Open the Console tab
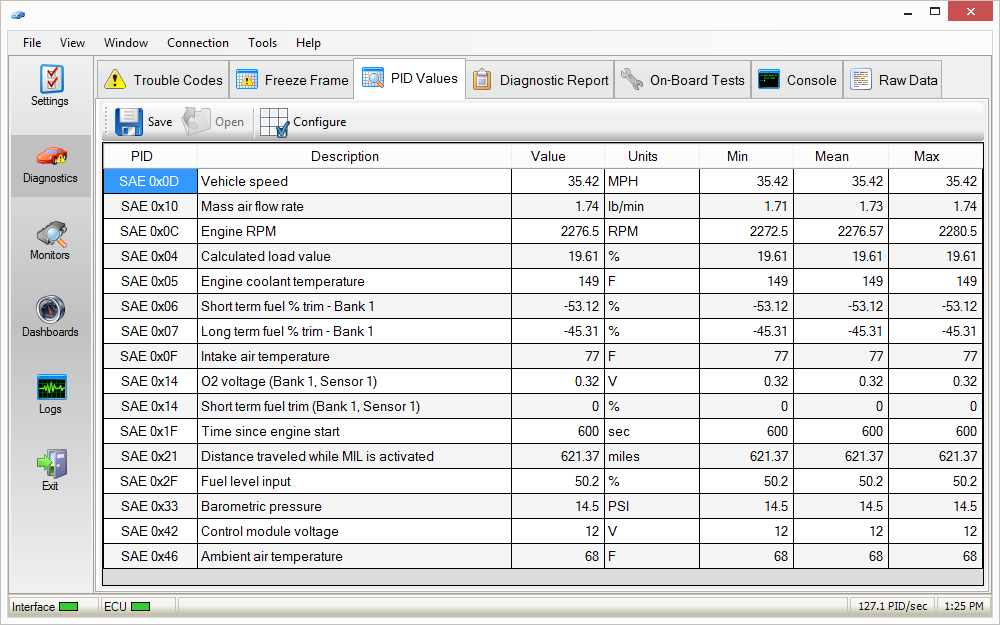The image size is (1000, 625). (x=797, y=80)
